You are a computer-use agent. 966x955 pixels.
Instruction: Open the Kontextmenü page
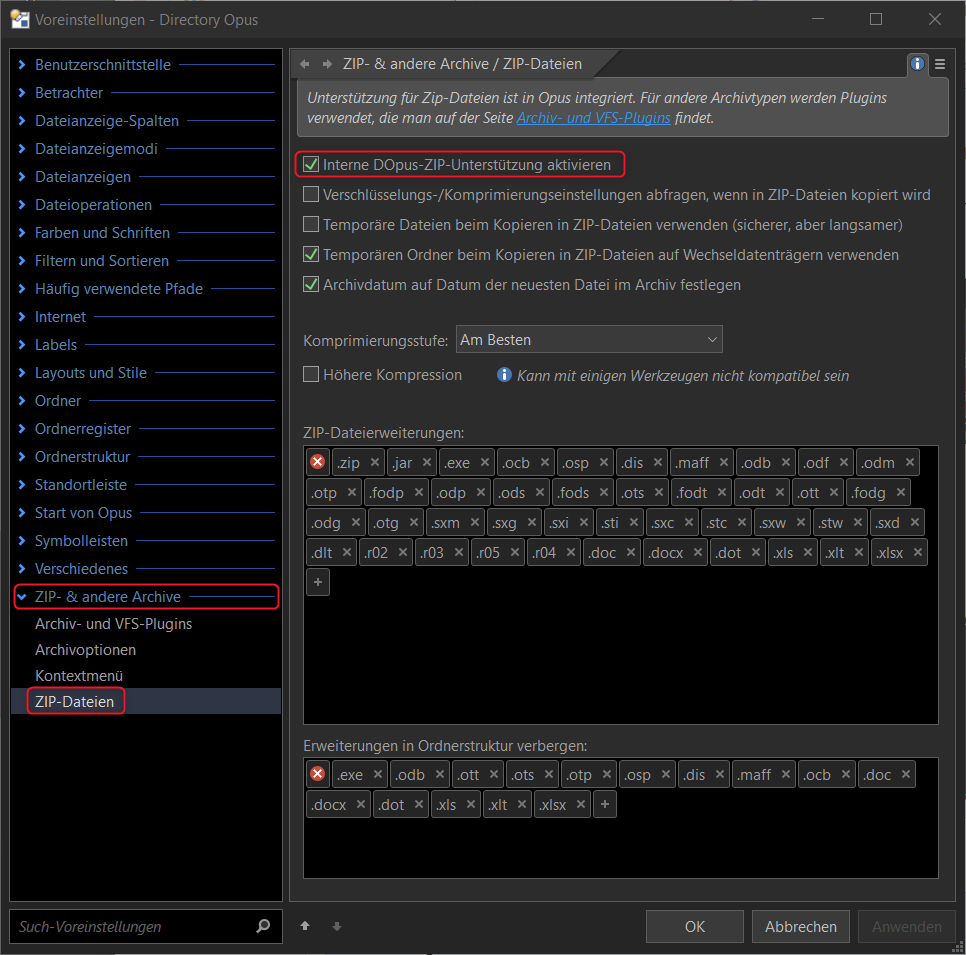click(x=79, y=676)
